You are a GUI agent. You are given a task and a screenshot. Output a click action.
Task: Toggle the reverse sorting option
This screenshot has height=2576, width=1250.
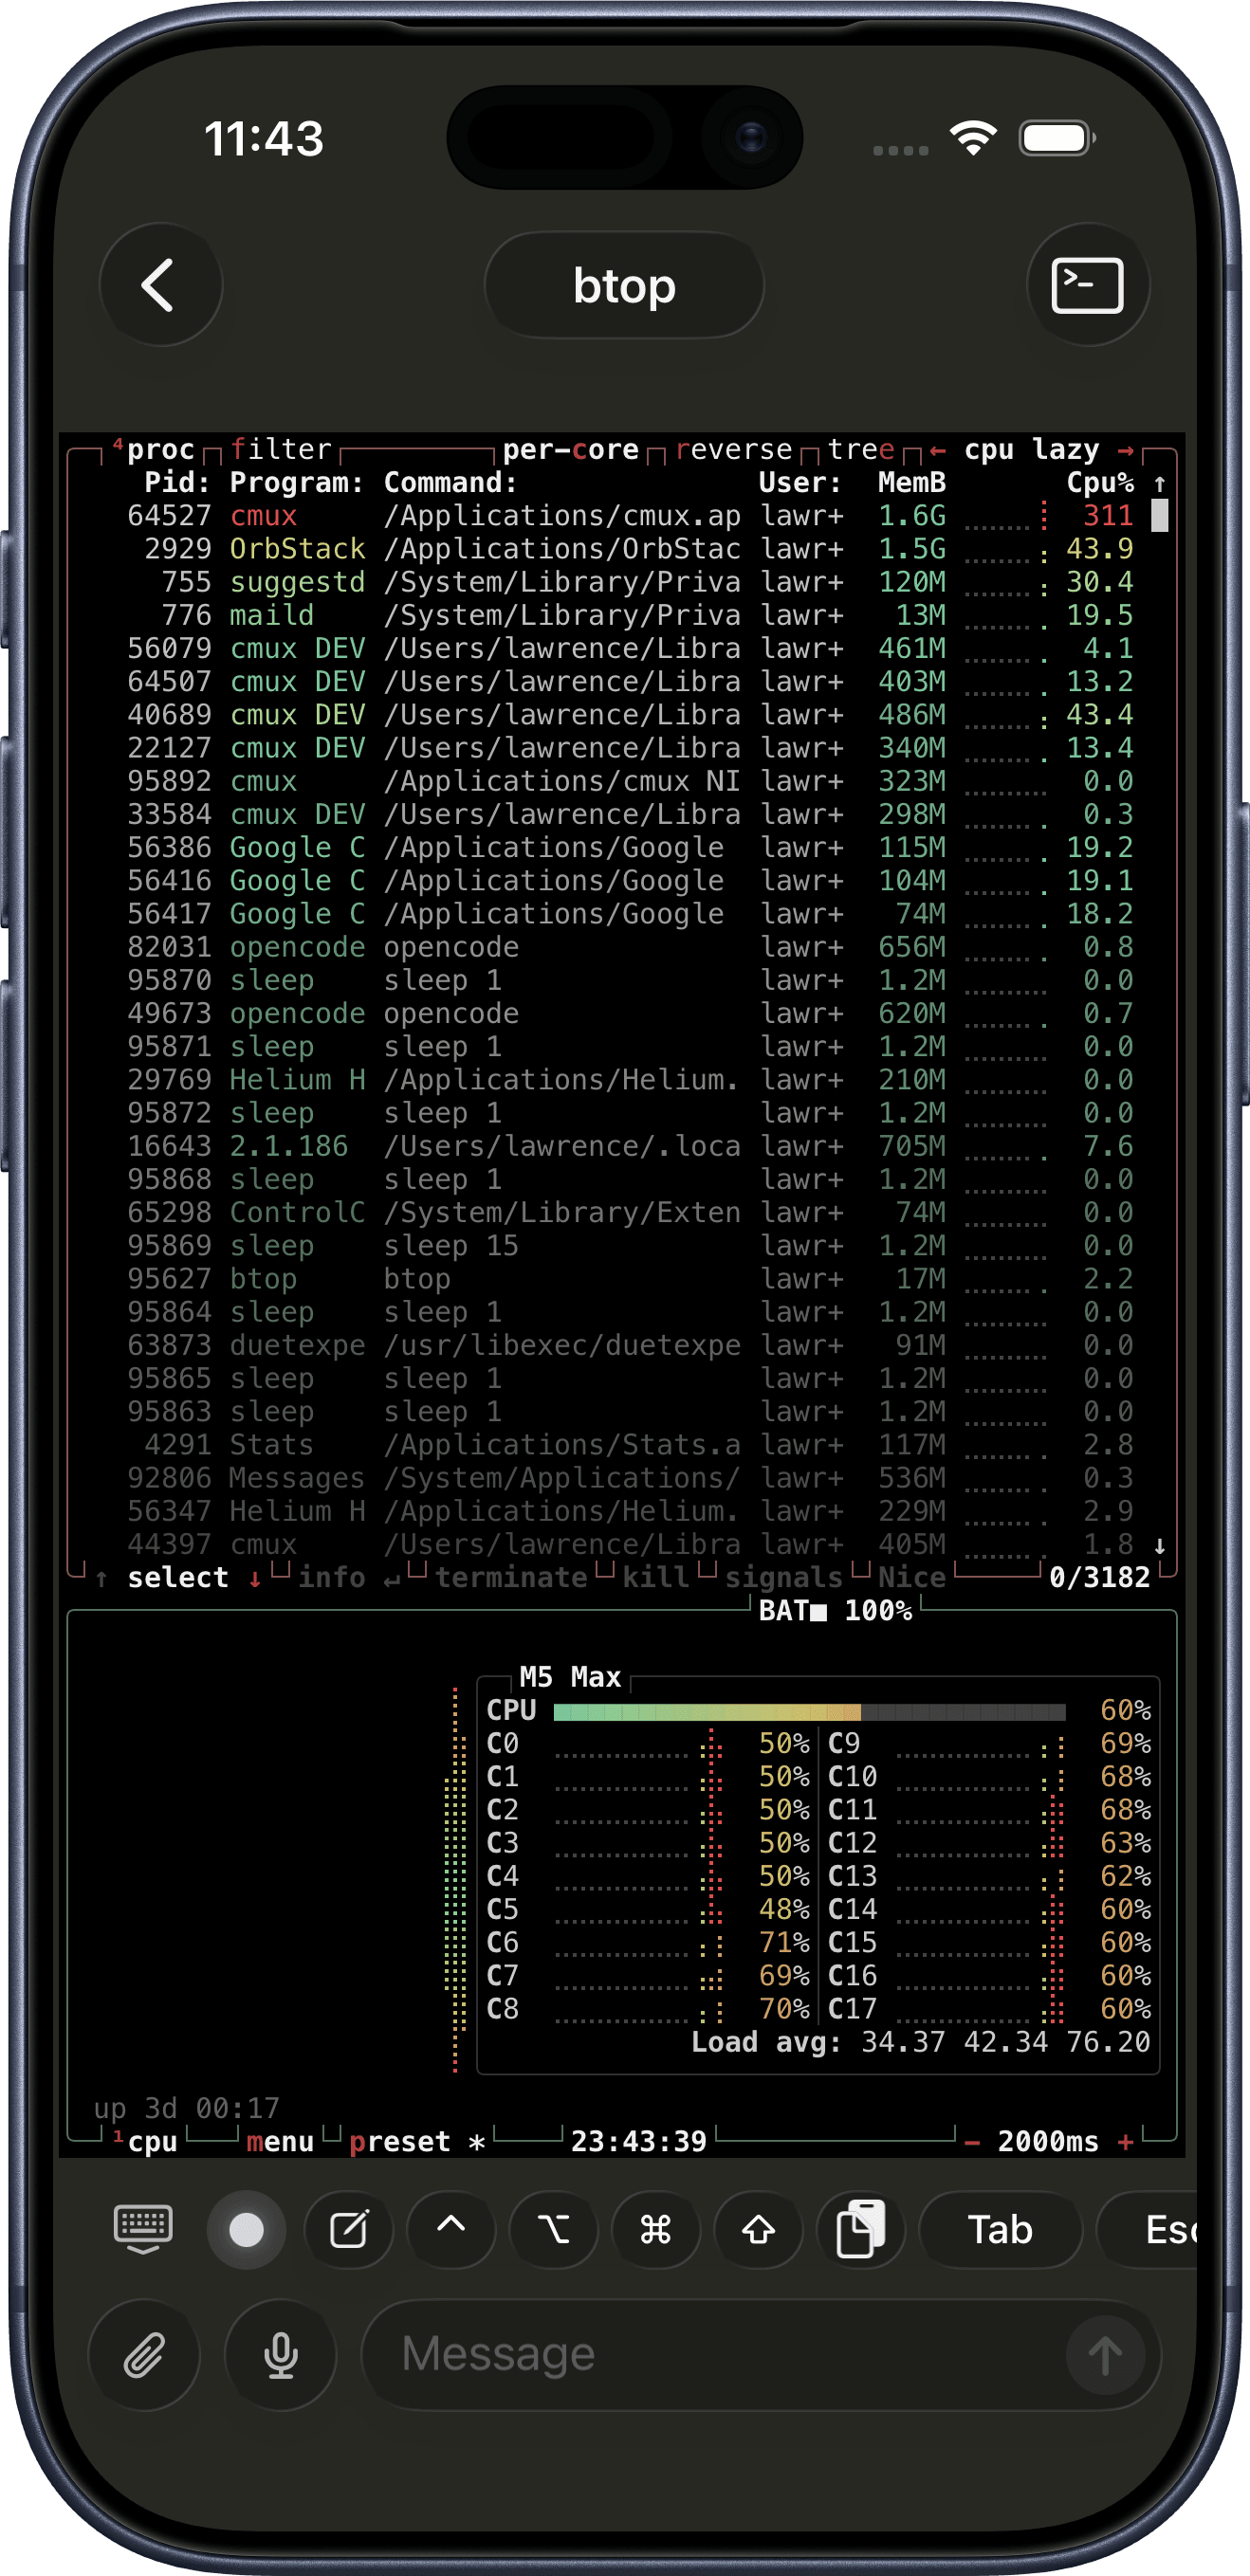pos(734,450)
